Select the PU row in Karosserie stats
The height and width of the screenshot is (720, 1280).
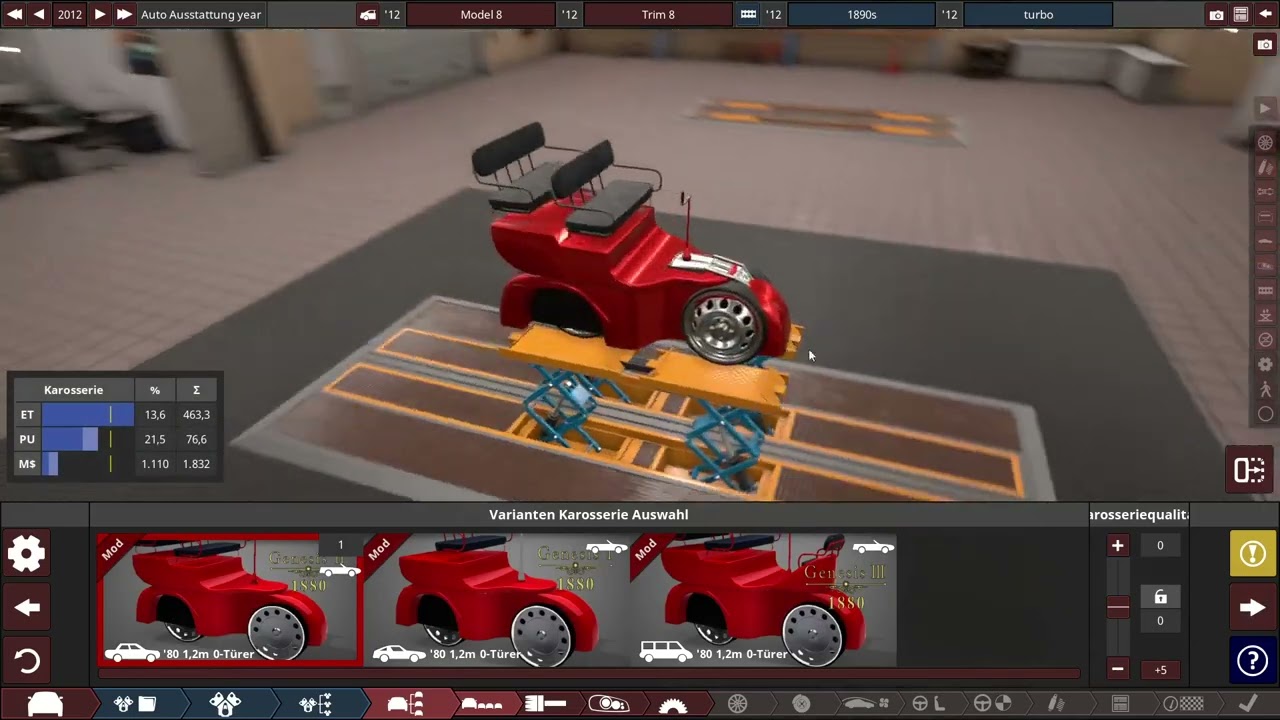116,439
